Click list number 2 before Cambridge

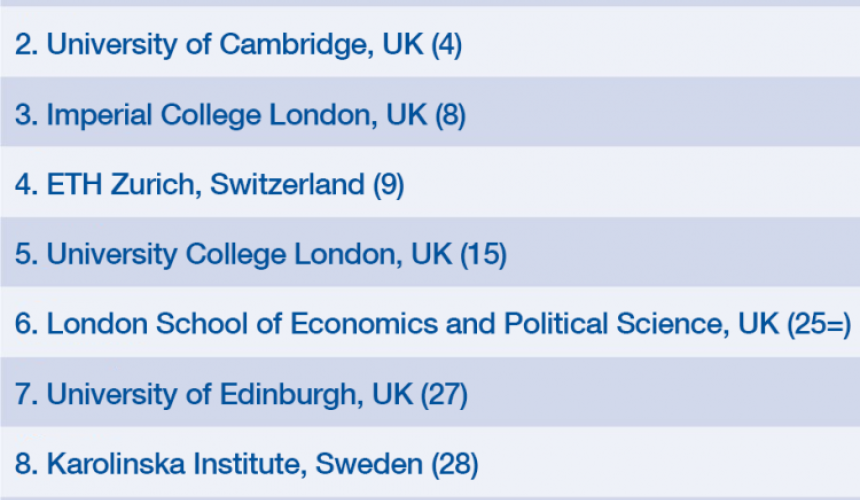click(26, 44)
